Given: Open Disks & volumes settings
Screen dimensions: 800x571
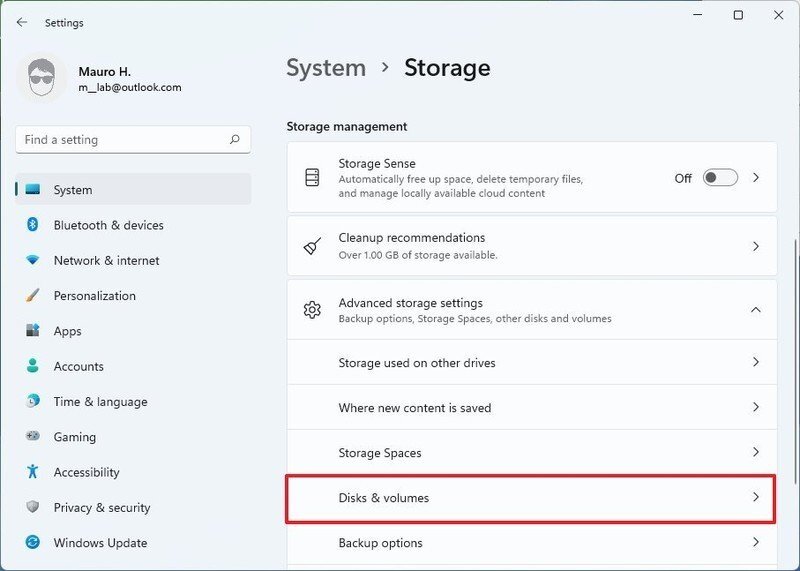Looking at the screenshot, I should coord(531,498).
